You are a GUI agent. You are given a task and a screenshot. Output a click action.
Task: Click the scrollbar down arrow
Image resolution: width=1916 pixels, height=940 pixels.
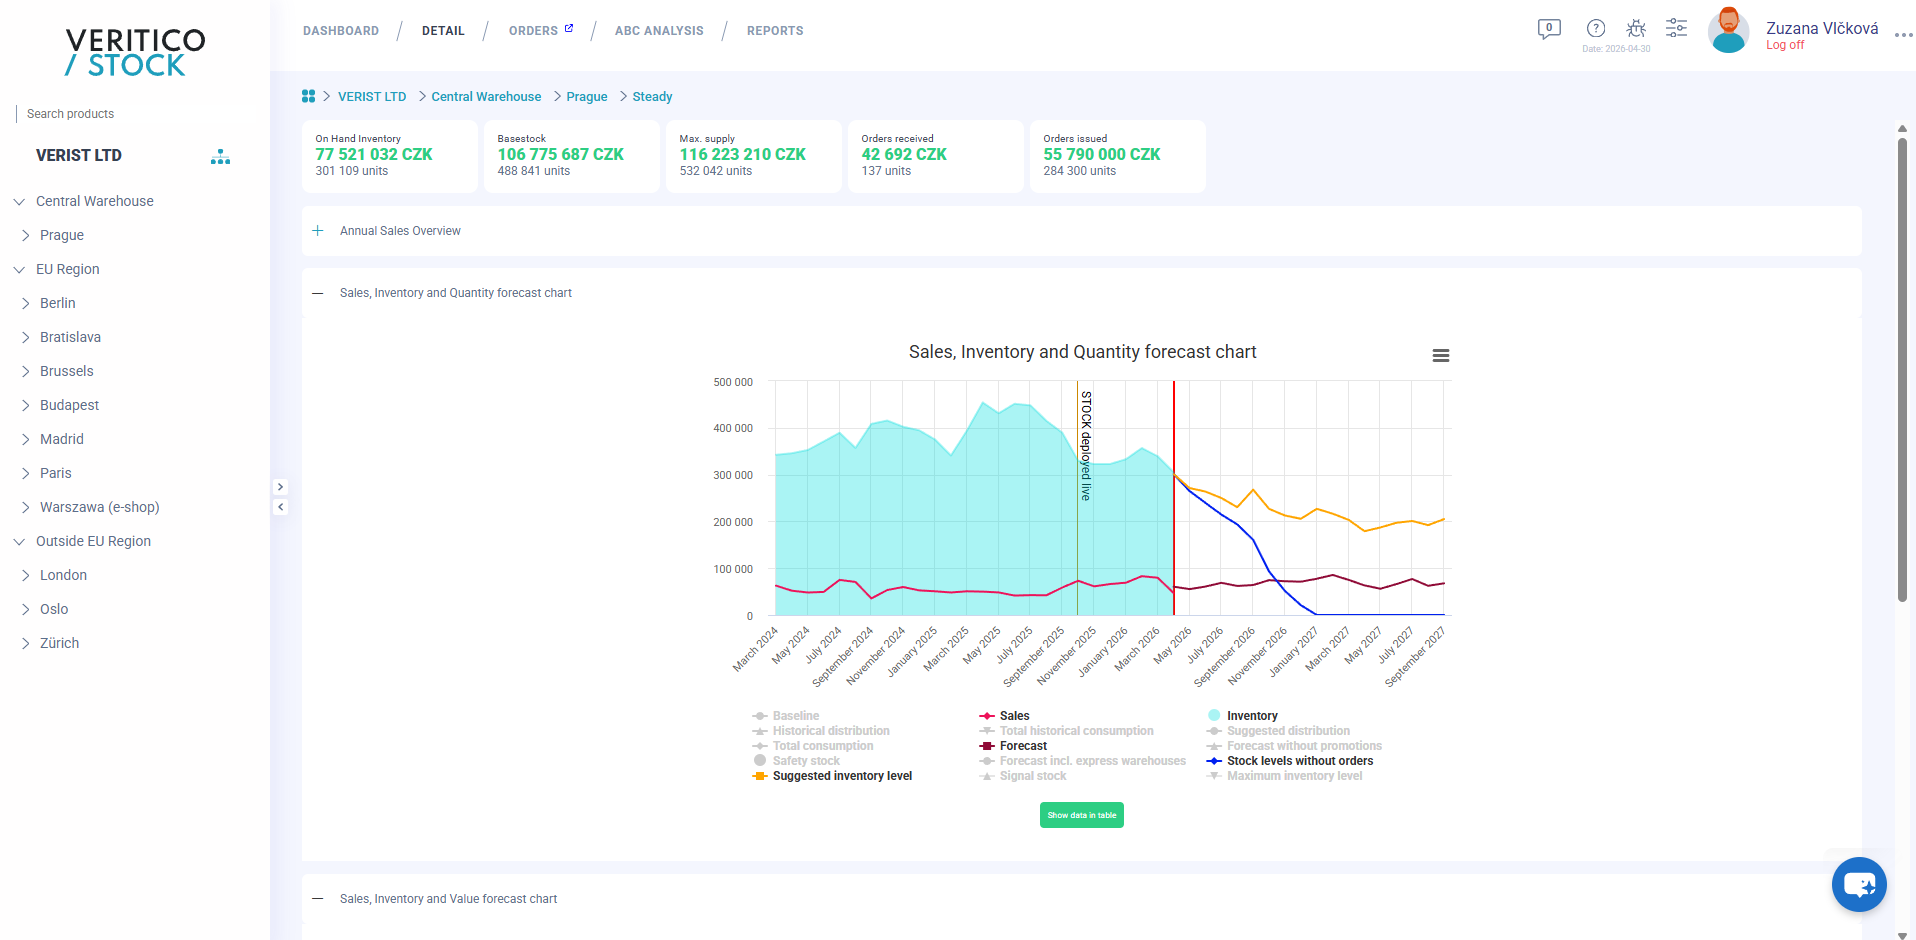pyautogui.click(x=1902, y=934)
